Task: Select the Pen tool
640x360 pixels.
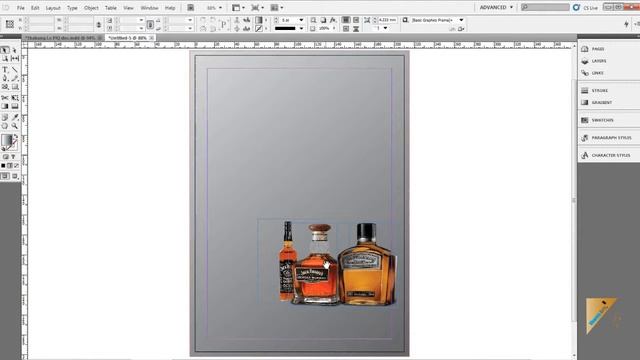Action: tap(5, 78)
